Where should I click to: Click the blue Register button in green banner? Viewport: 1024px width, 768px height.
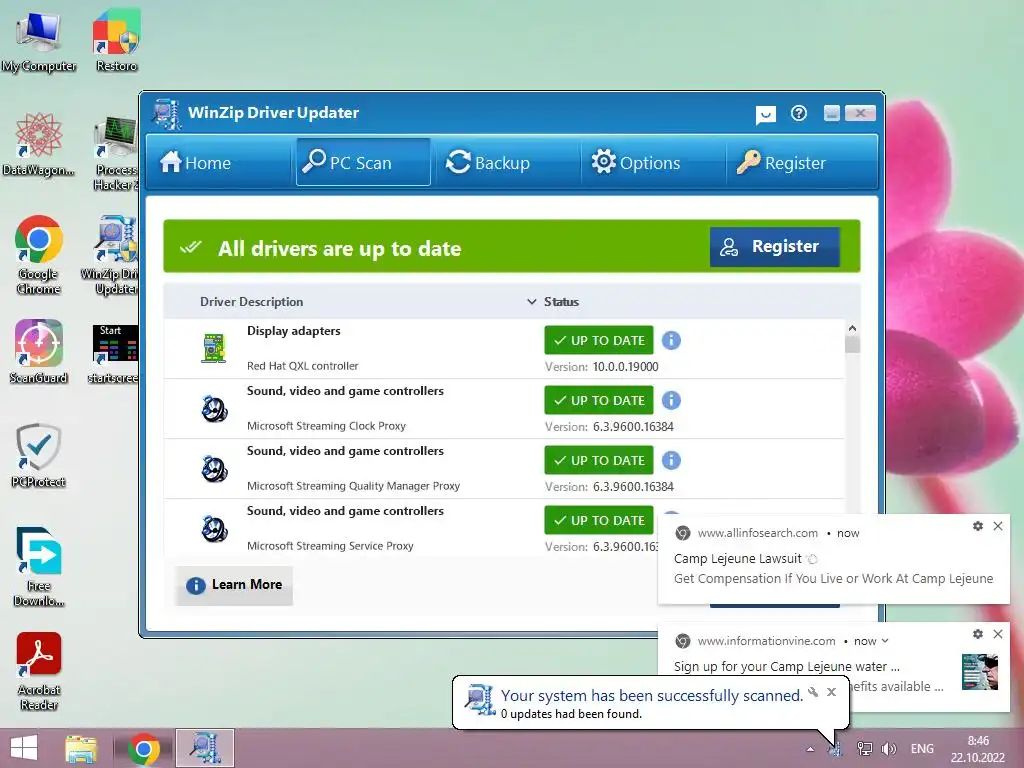point(775,246)
